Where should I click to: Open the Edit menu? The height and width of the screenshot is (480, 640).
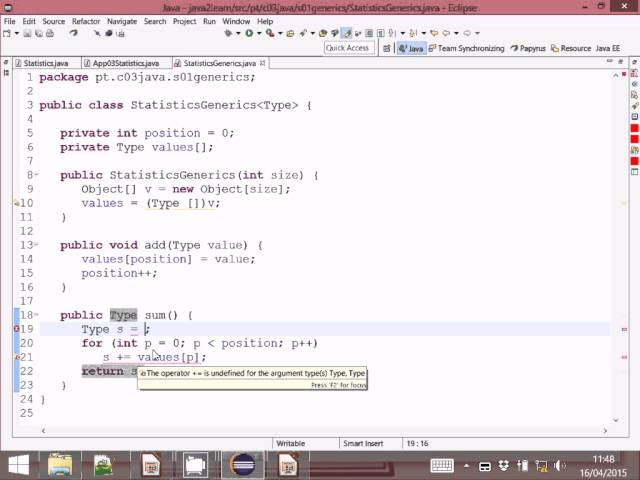(29, 21)
